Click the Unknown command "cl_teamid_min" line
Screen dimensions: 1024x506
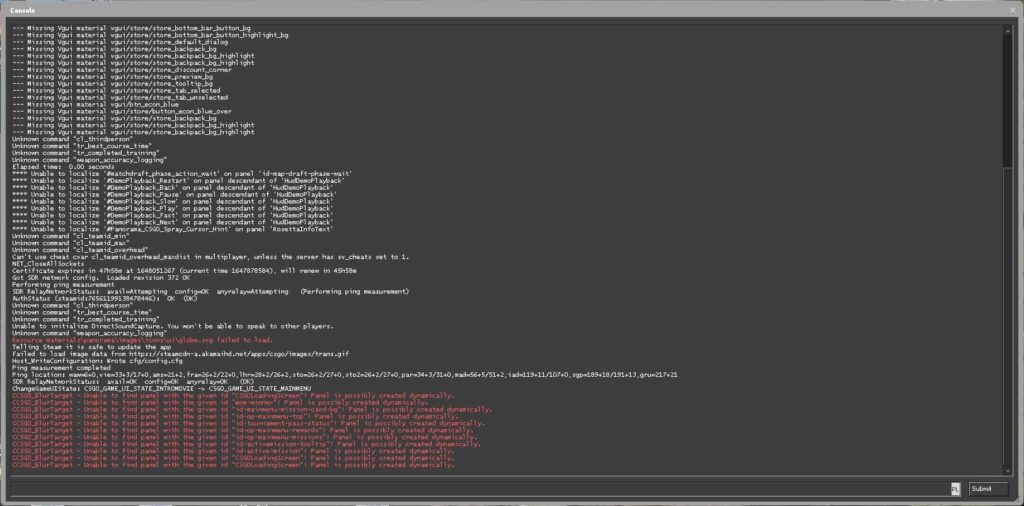[x=71, y=236]
